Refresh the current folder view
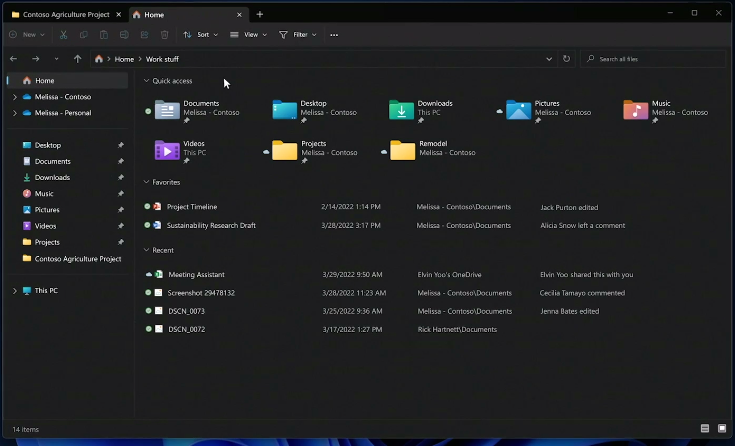The image size is (735, 446). (566, 59)
